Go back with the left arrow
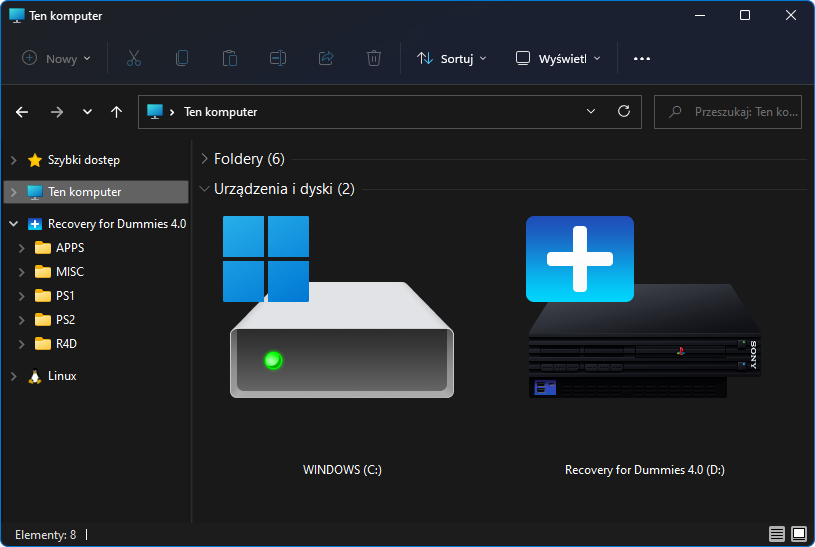The image size is (815, 547). tap(22, 112)
